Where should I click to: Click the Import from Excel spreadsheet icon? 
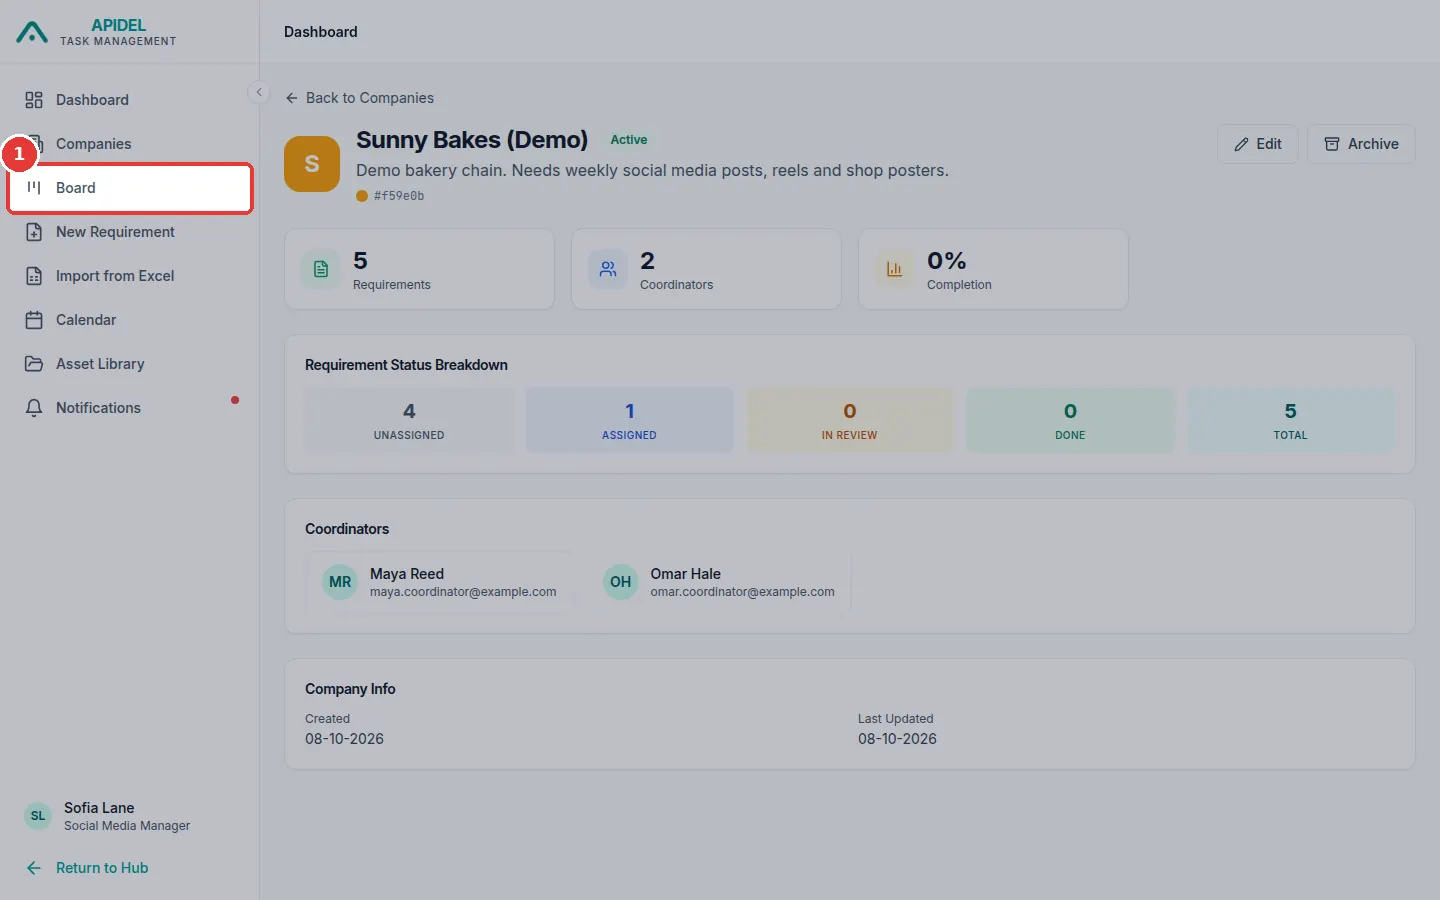[34, 276]
